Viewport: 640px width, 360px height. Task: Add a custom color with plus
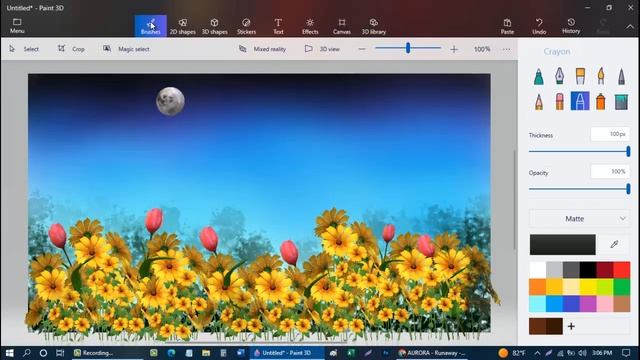[571, 326]
